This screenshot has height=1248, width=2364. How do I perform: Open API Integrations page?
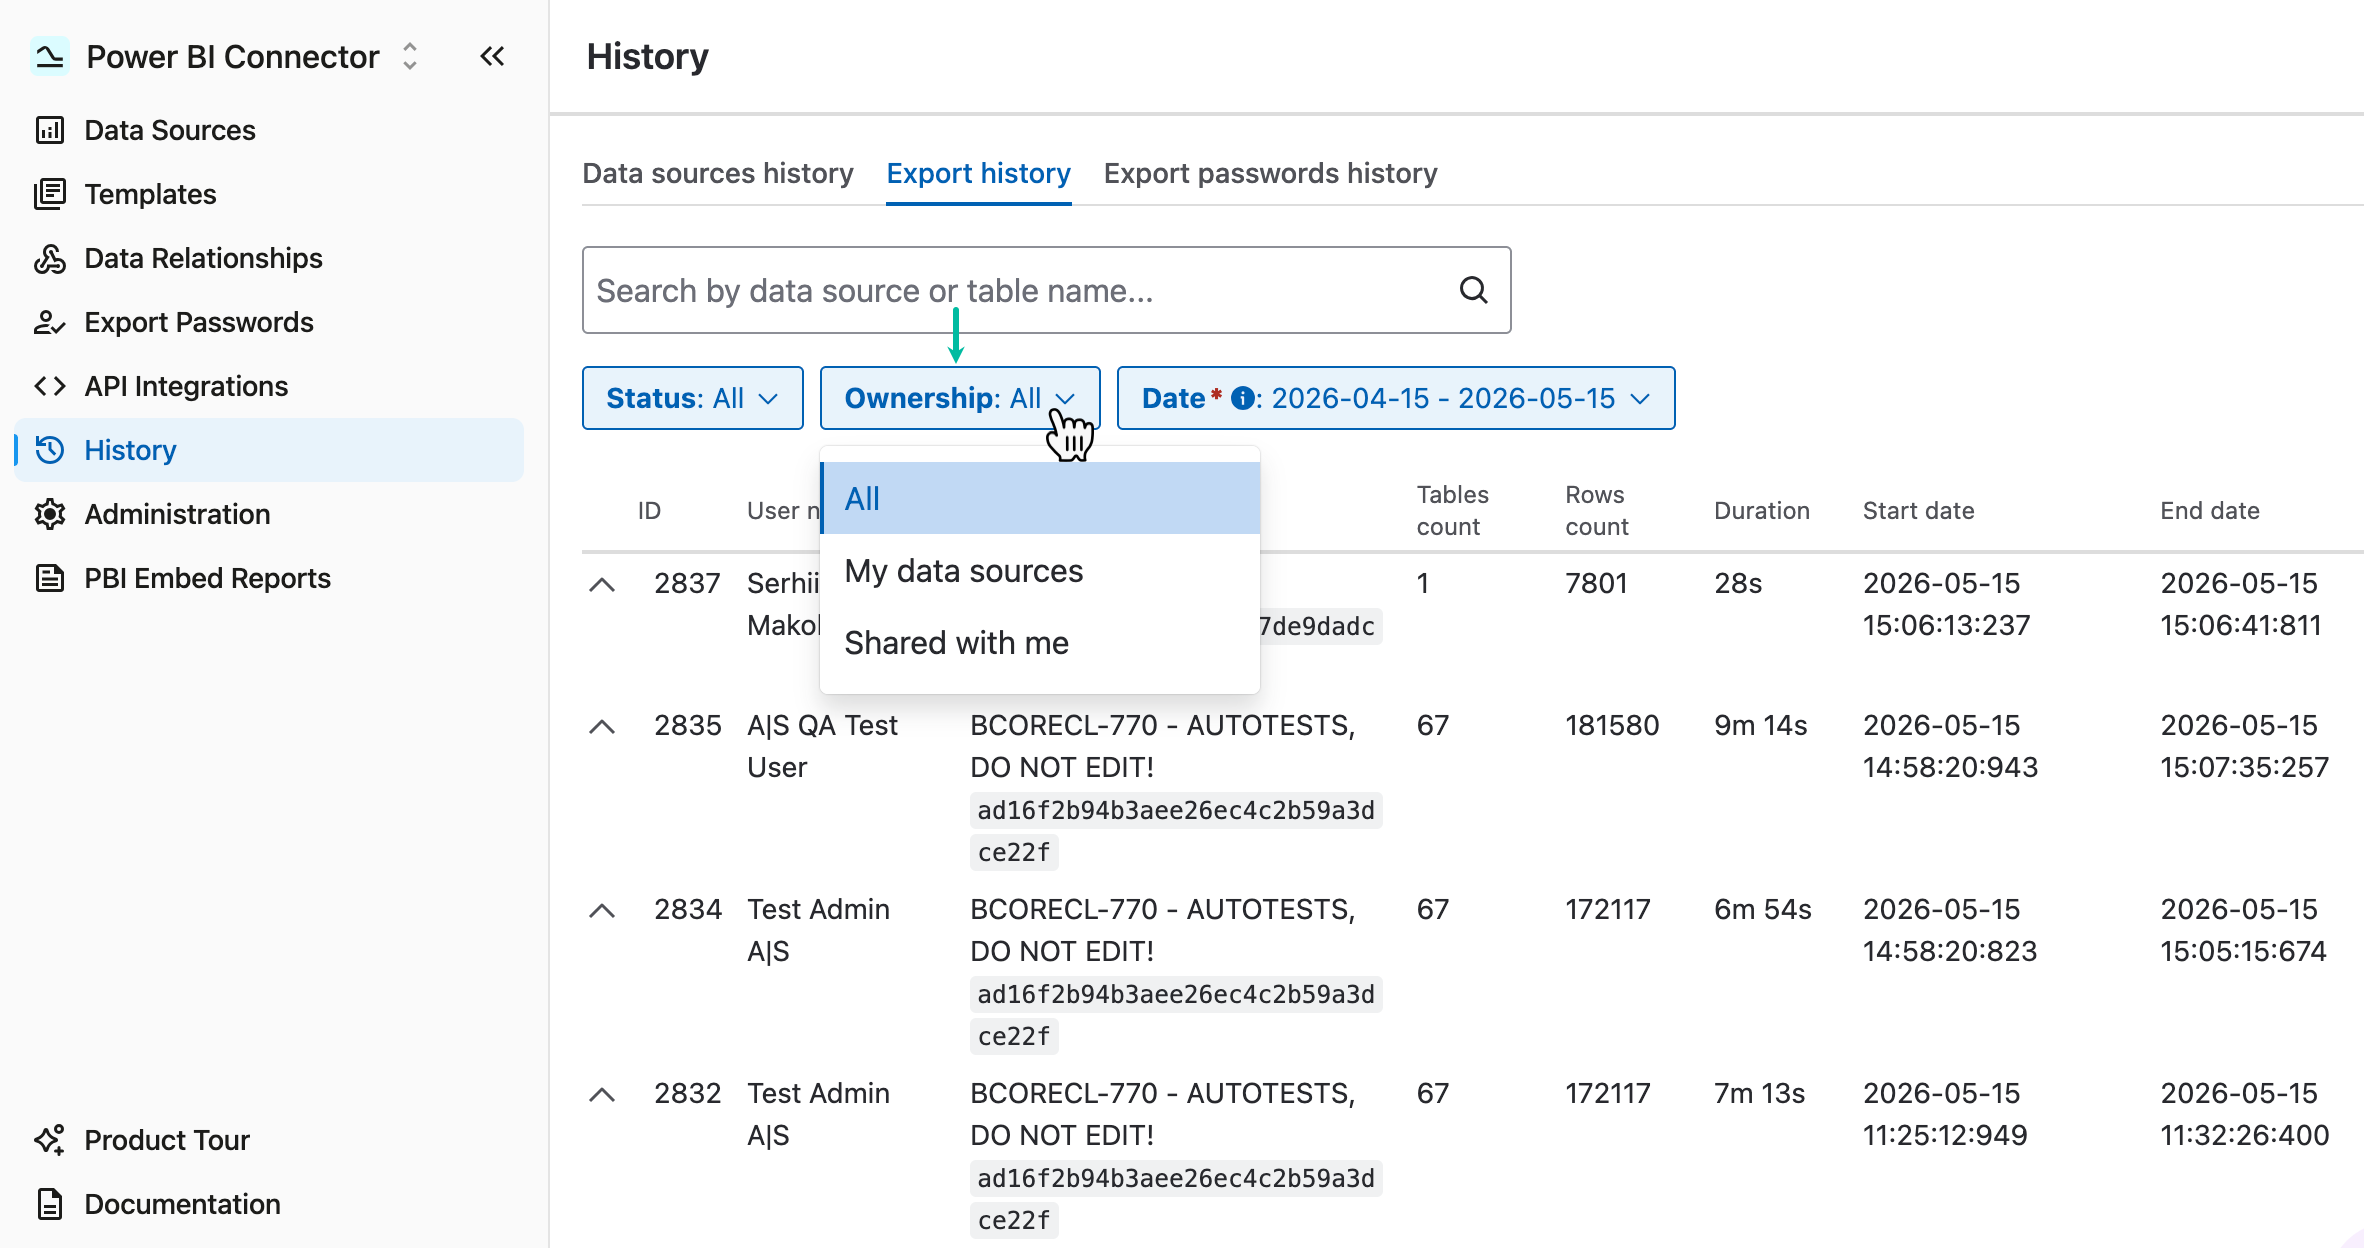(186, 386)
